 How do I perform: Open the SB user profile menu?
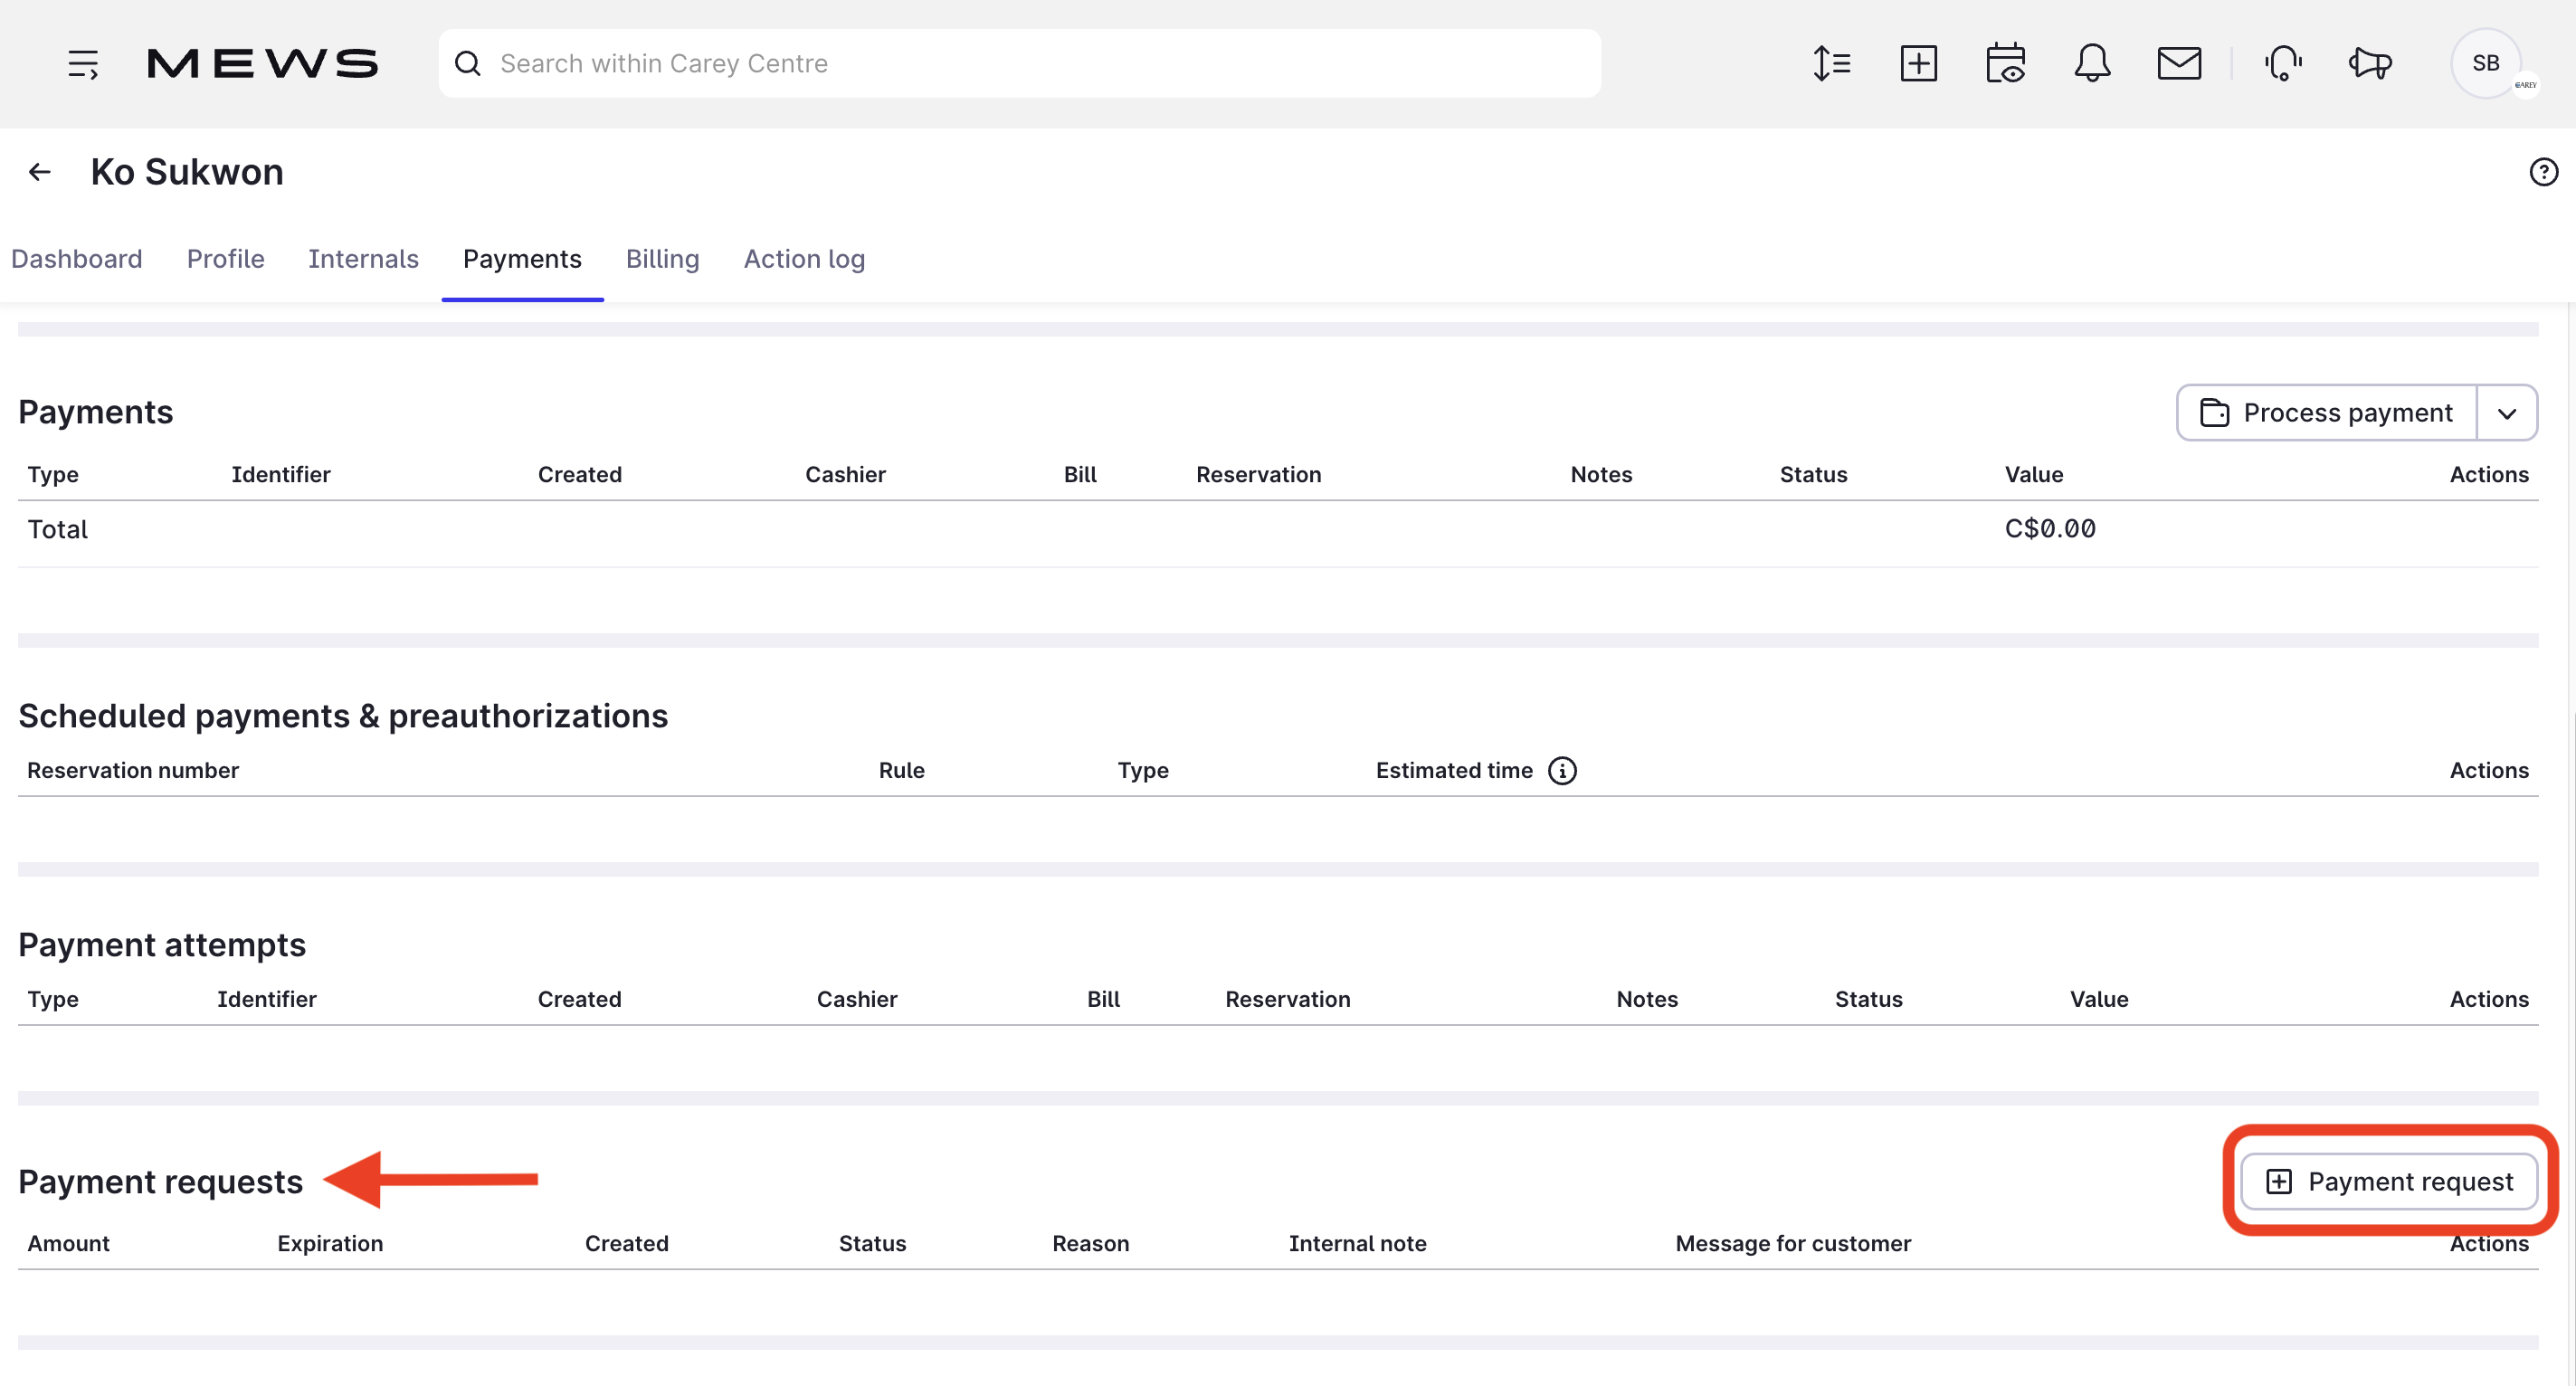2486,64
